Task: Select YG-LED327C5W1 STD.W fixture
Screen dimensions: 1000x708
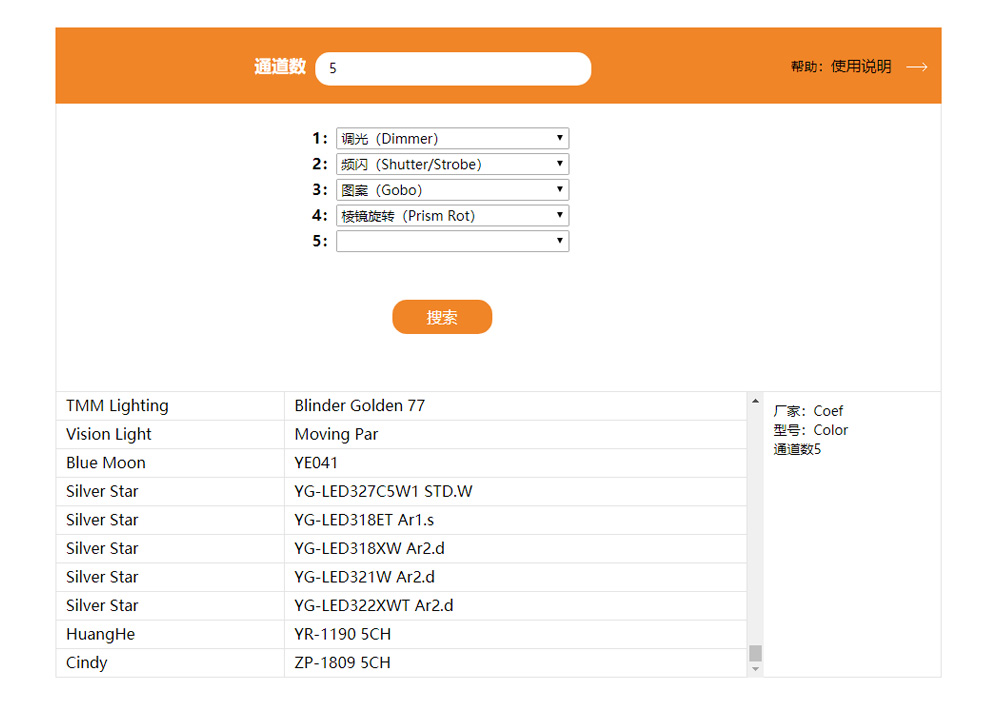Action: [400, 492]
